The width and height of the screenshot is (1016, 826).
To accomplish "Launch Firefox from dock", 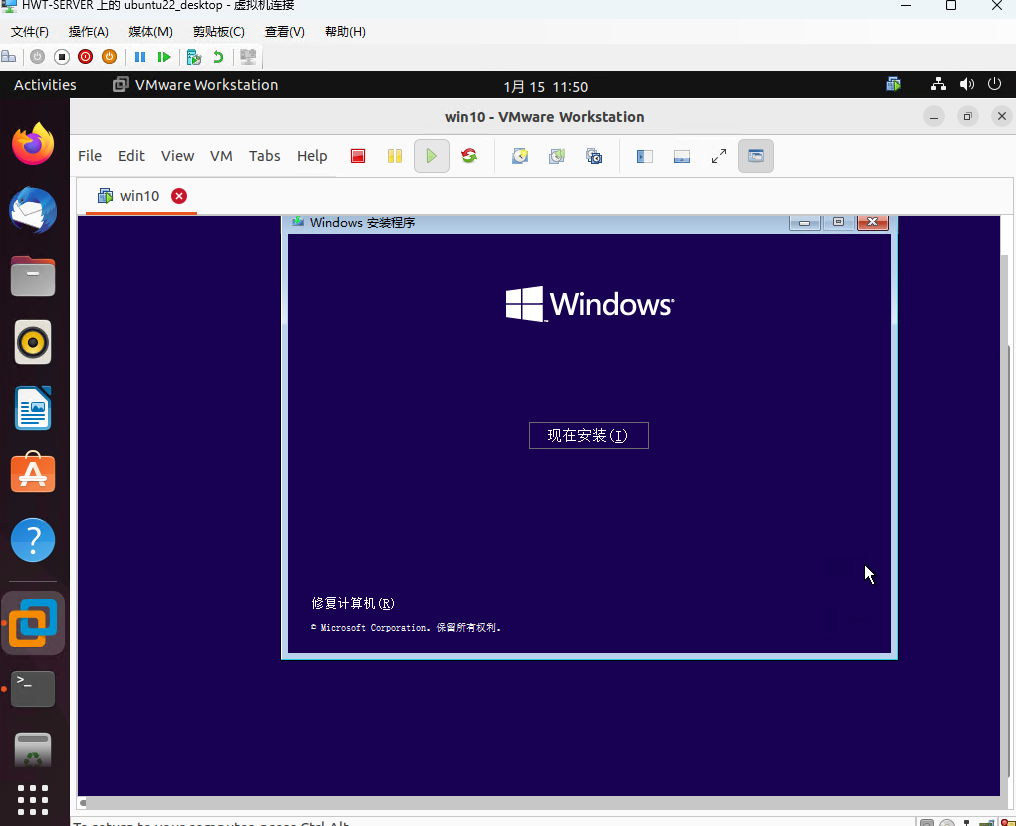I will (33, 144).
